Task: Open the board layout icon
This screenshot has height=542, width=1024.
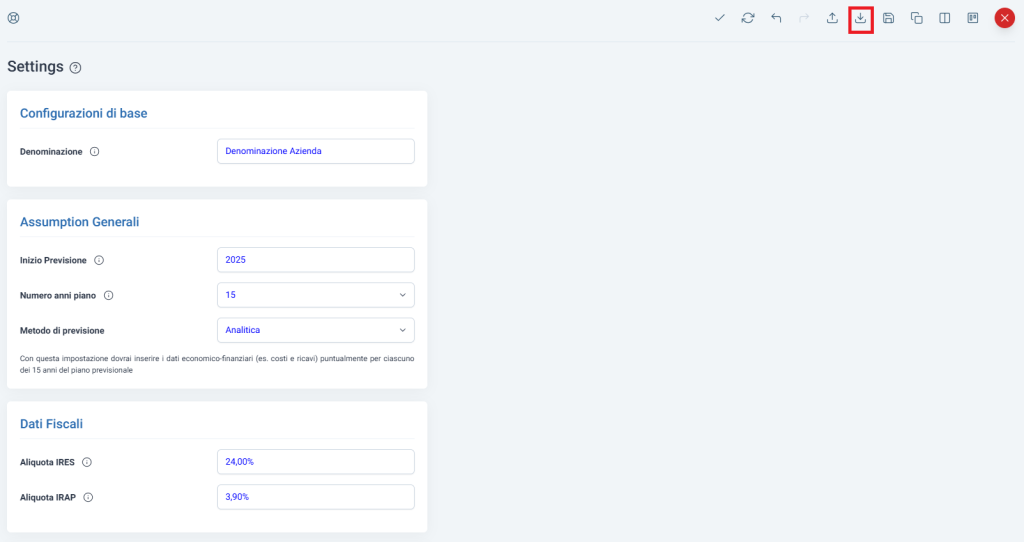Action: (x=972, y=18)
